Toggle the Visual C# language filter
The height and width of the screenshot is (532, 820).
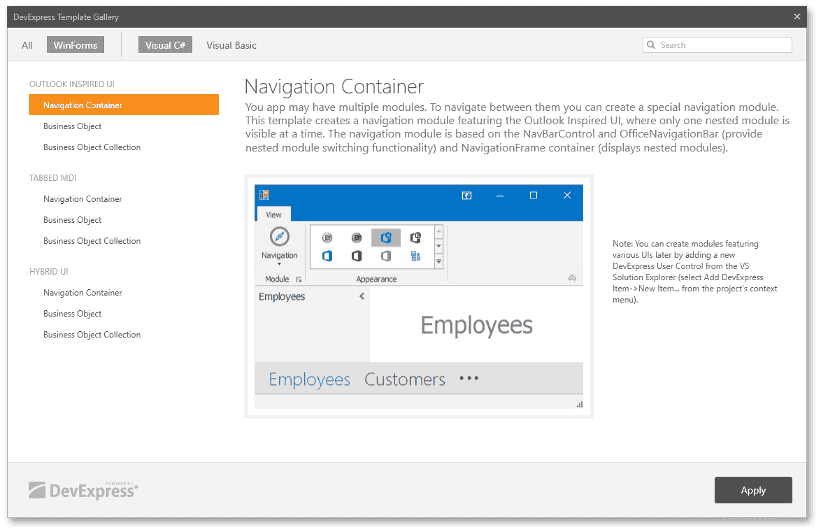click(165, 45)
